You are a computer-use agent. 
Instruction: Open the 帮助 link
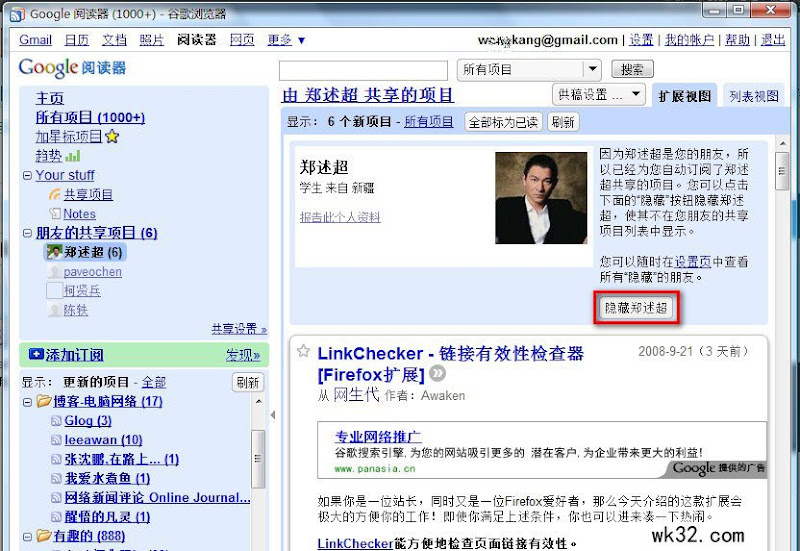[x=738, y=40]
